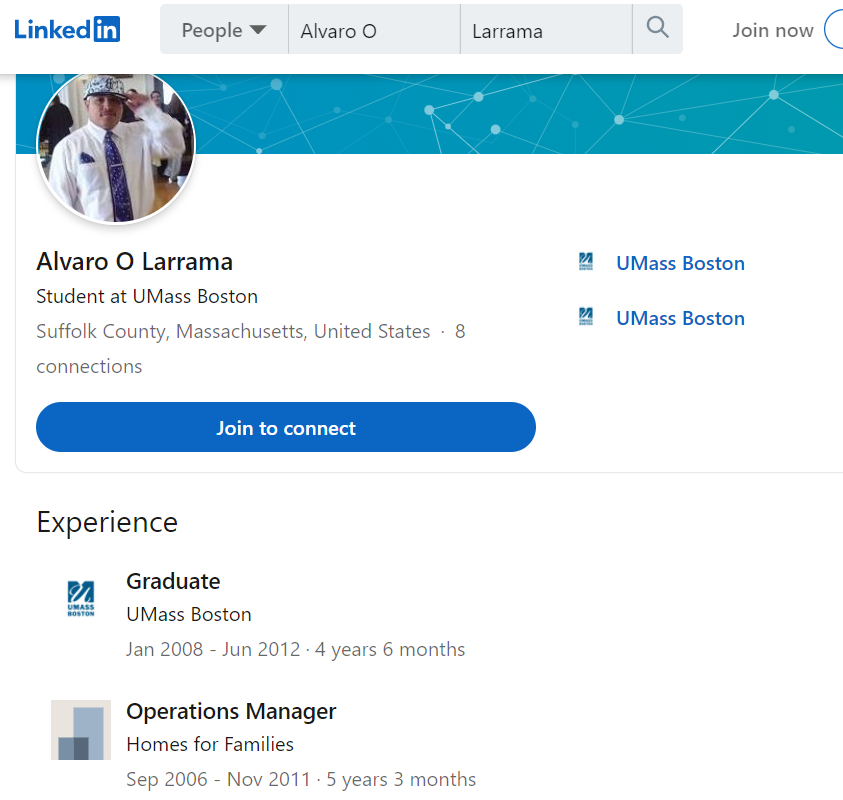Select the Alvaro O Larrama profile name

point(134,262)
